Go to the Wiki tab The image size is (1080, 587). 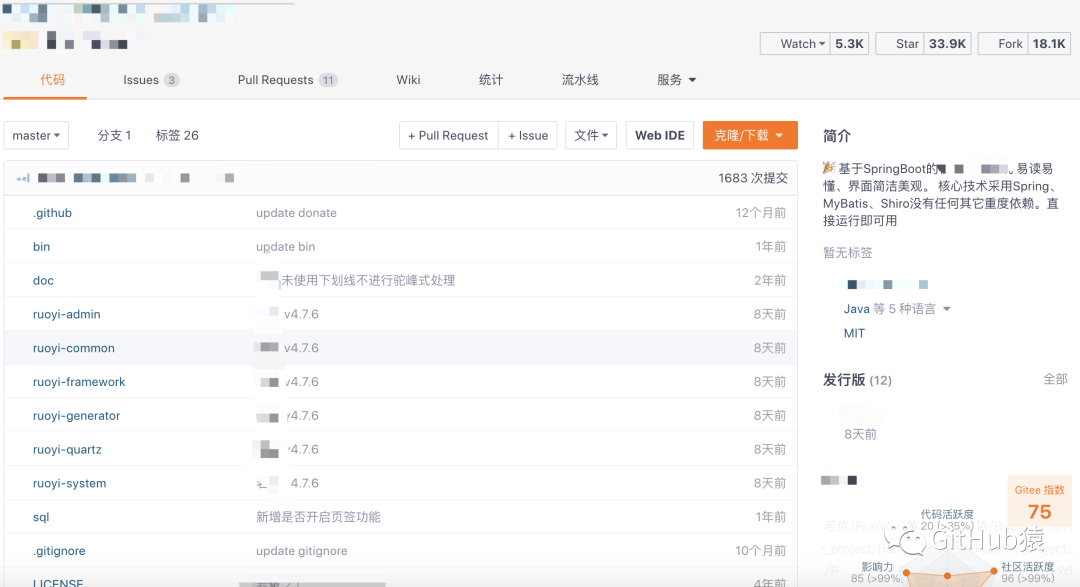[408, 80]
